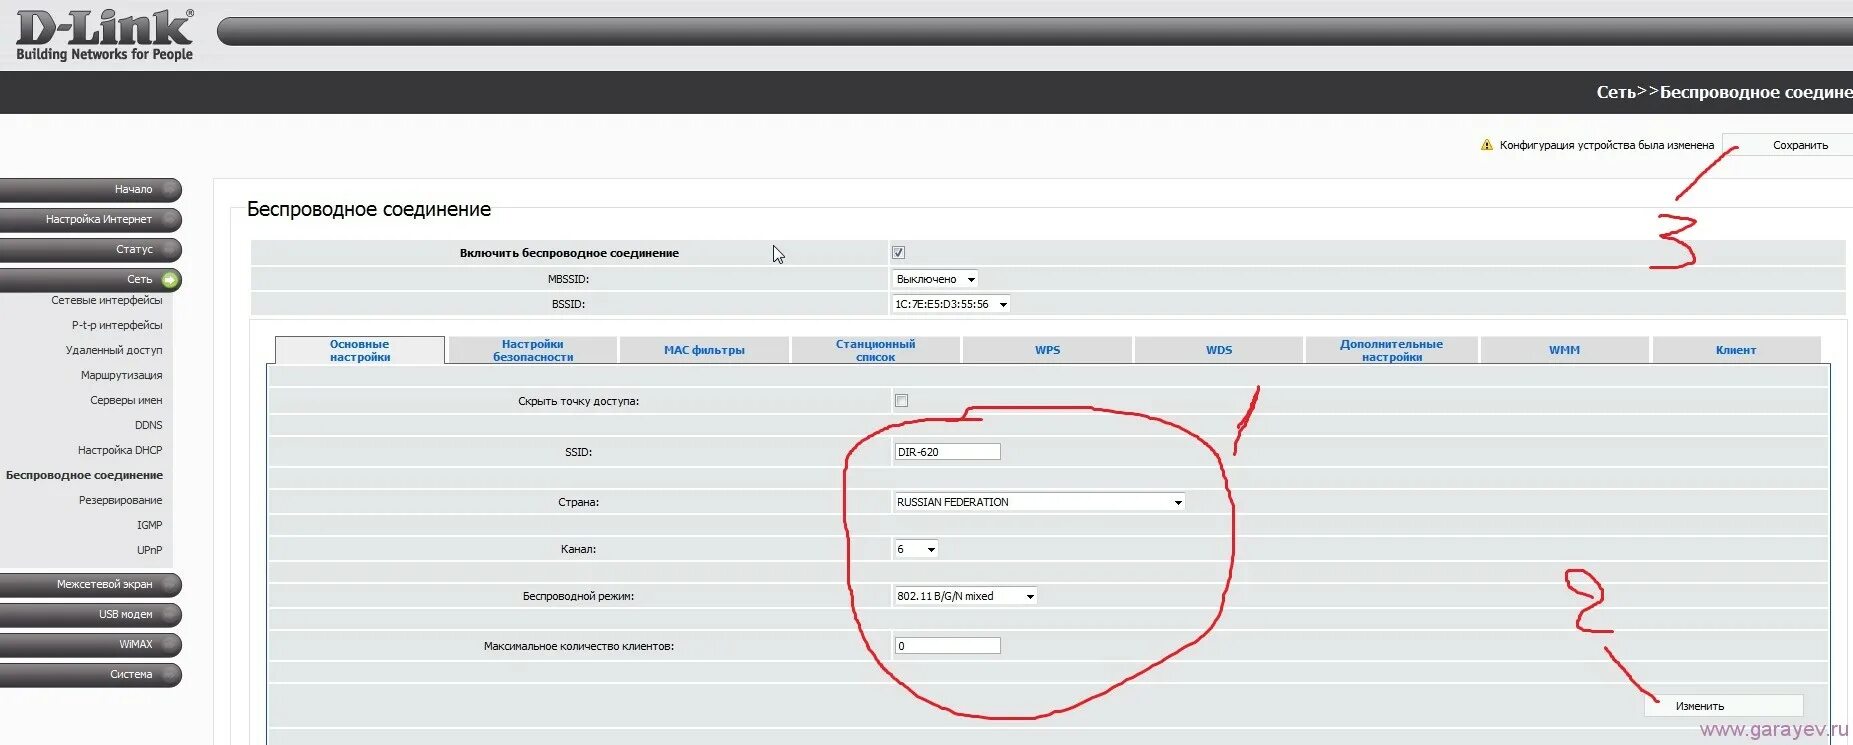1853x745 pixels.
Task: Open the DDNS link
Action: click(x=148, y=425)
